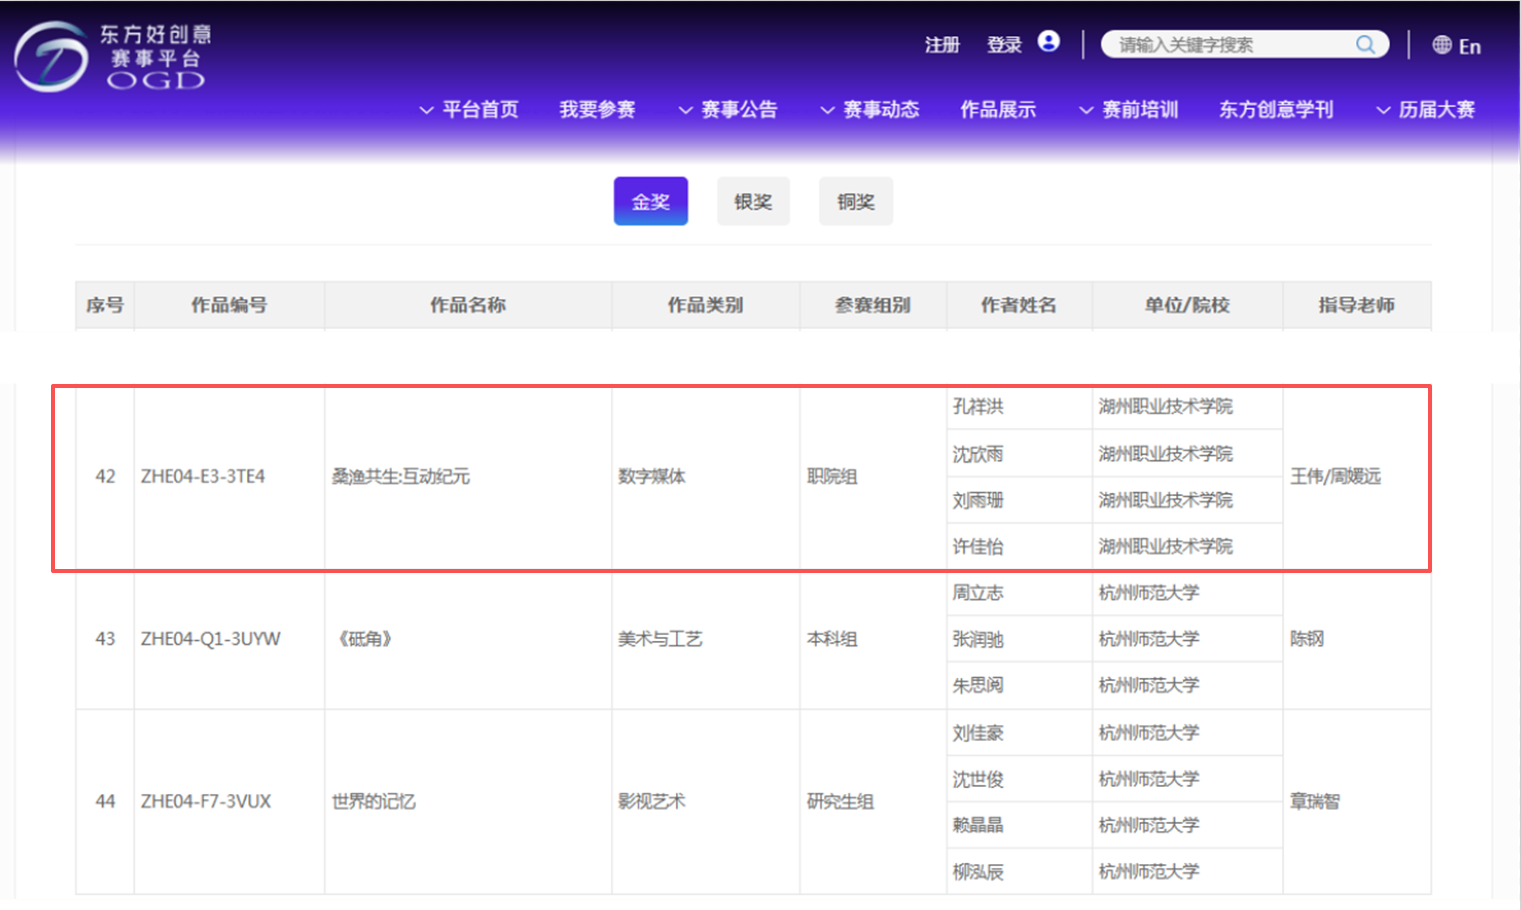Select the 银奖 tab
The height and width of the screenshot is (910, 1521).
click(x=753, y=201)
